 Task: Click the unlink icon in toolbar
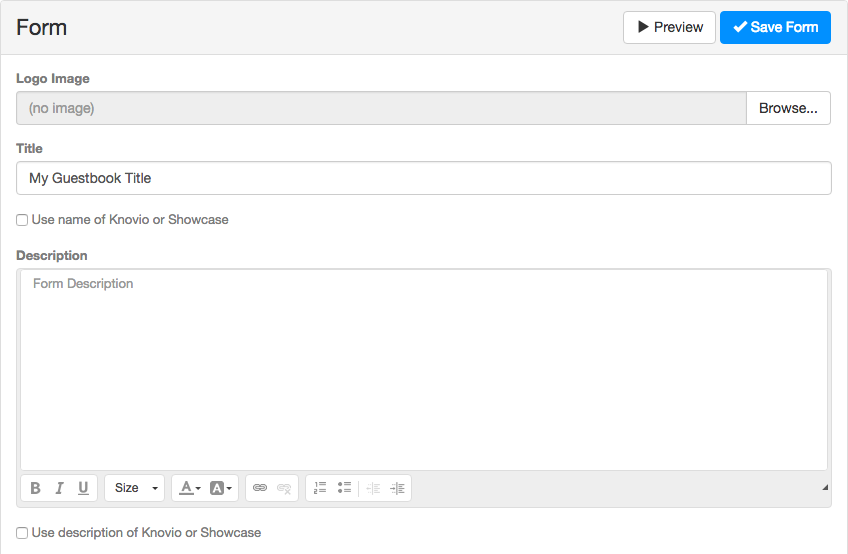point(284,488)
